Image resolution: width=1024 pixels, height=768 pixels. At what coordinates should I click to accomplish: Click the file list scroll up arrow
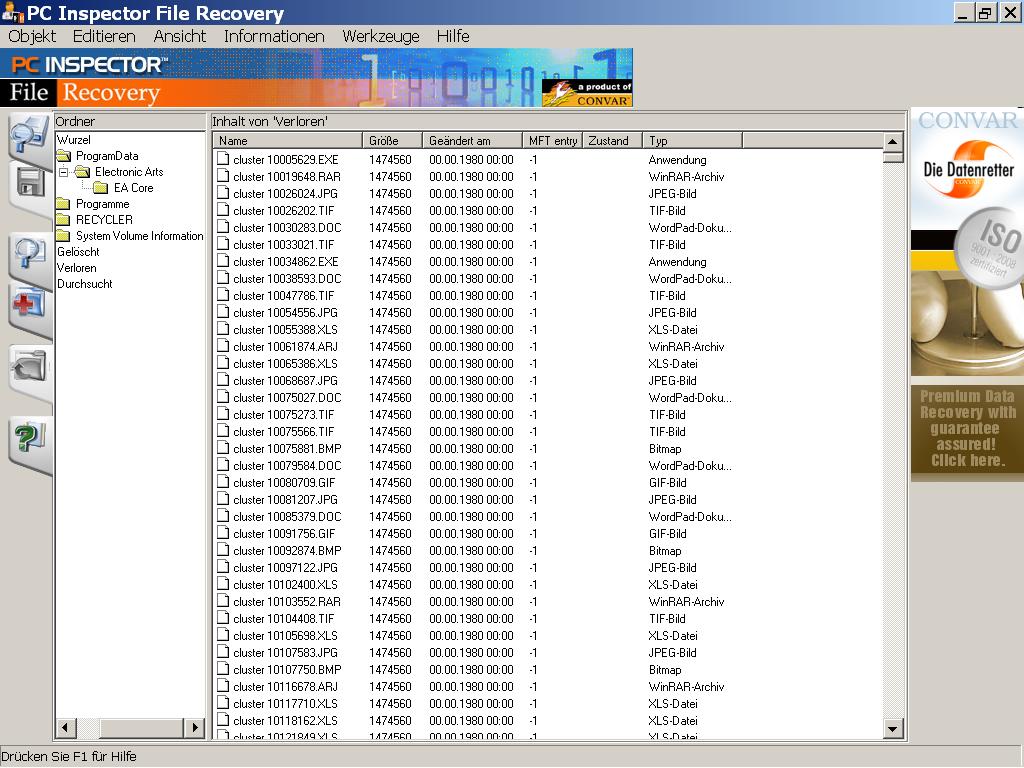pos(893,142)
